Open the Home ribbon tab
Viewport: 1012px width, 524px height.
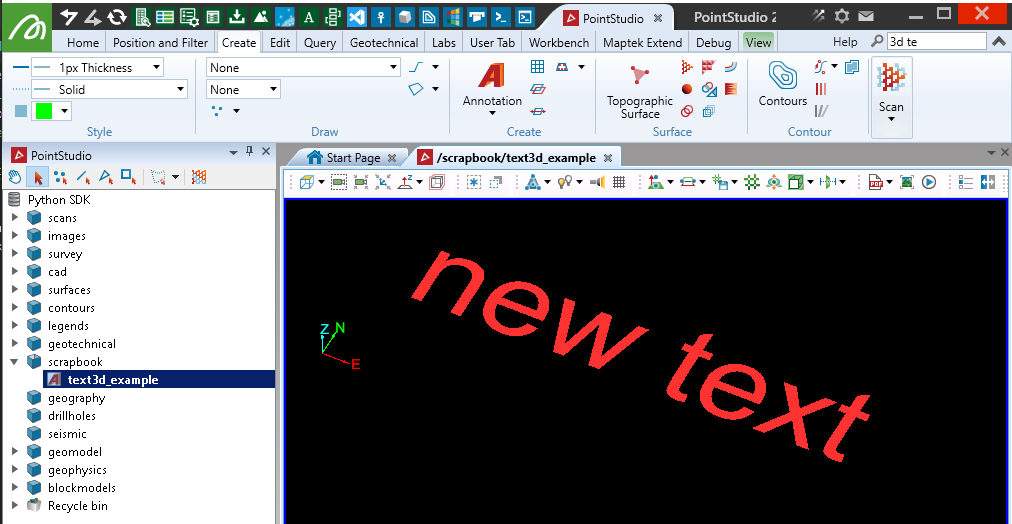tap(83, 43)
